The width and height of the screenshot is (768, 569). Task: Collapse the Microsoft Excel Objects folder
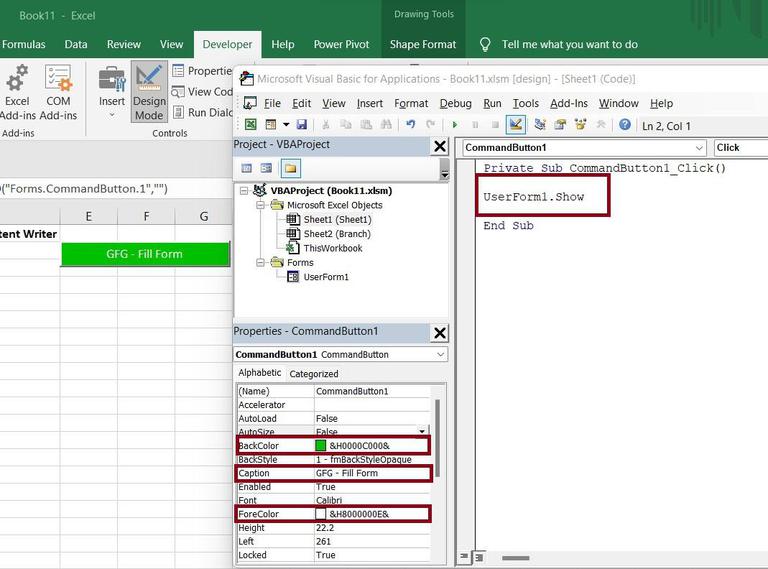[x=261, y=205]
